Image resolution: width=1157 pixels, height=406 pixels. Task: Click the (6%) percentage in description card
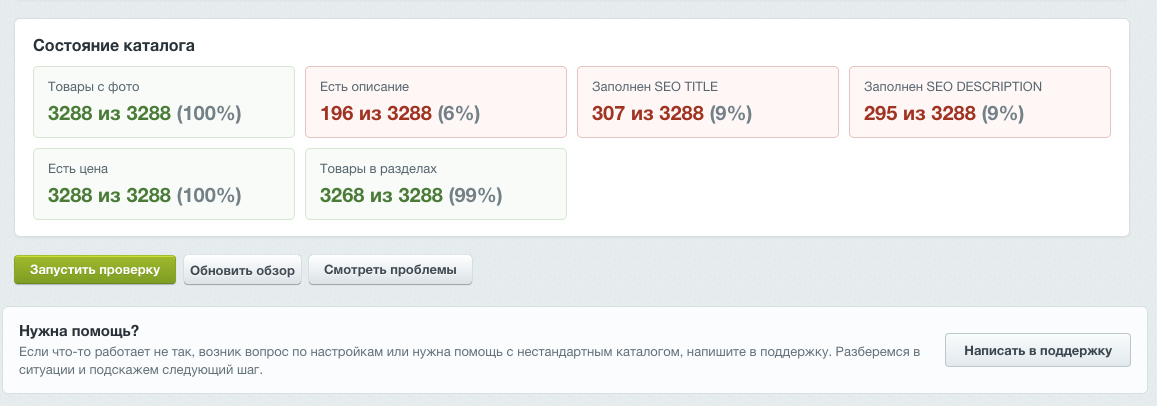(x=459, y=114)
